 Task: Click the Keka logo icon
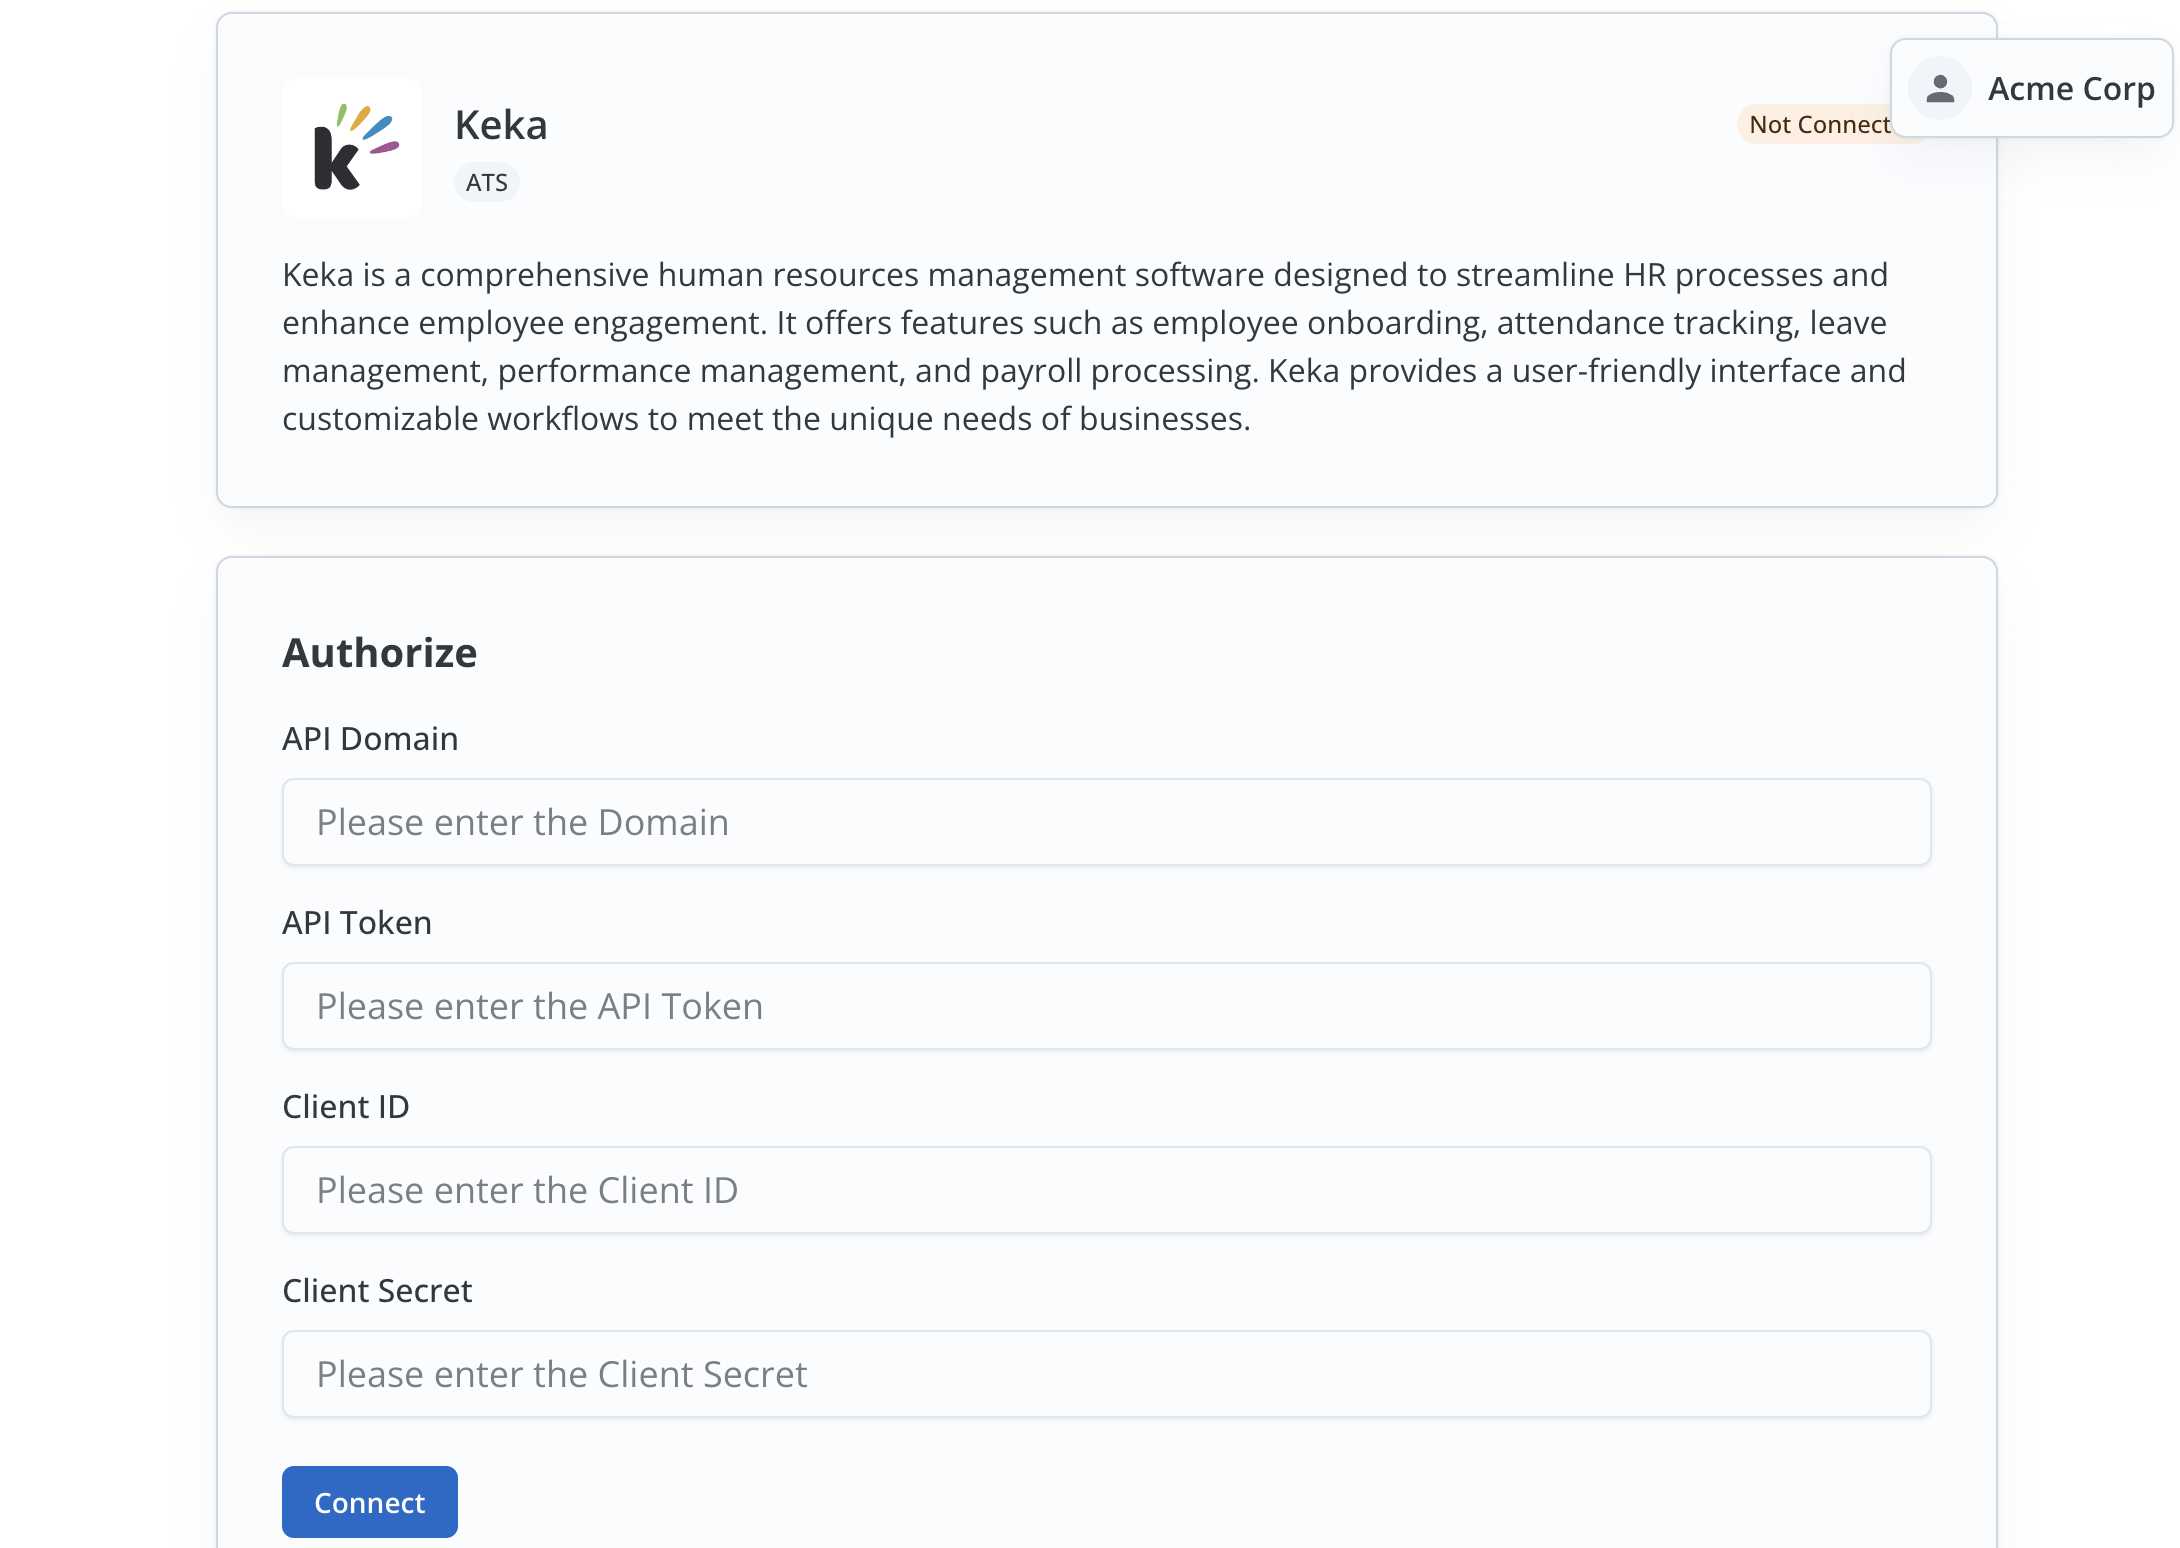pyautogui.click(x=352, y=146)
